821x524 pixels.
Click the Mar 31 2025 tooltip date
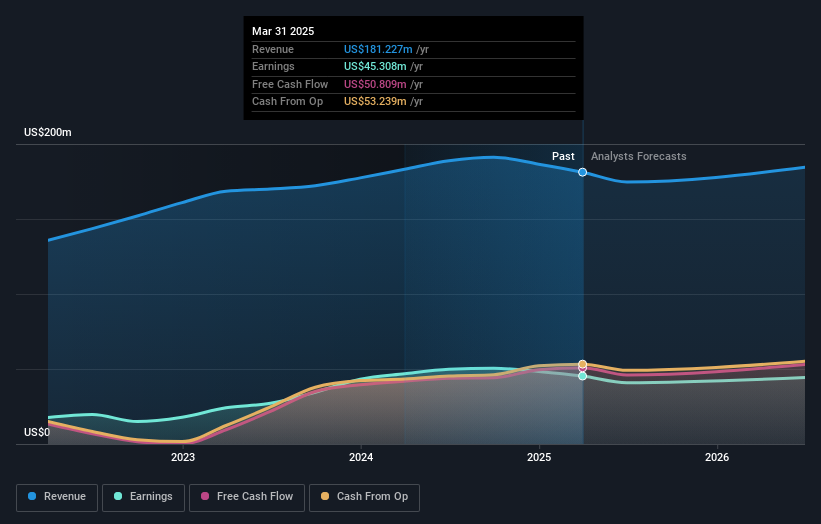(283, 31)
